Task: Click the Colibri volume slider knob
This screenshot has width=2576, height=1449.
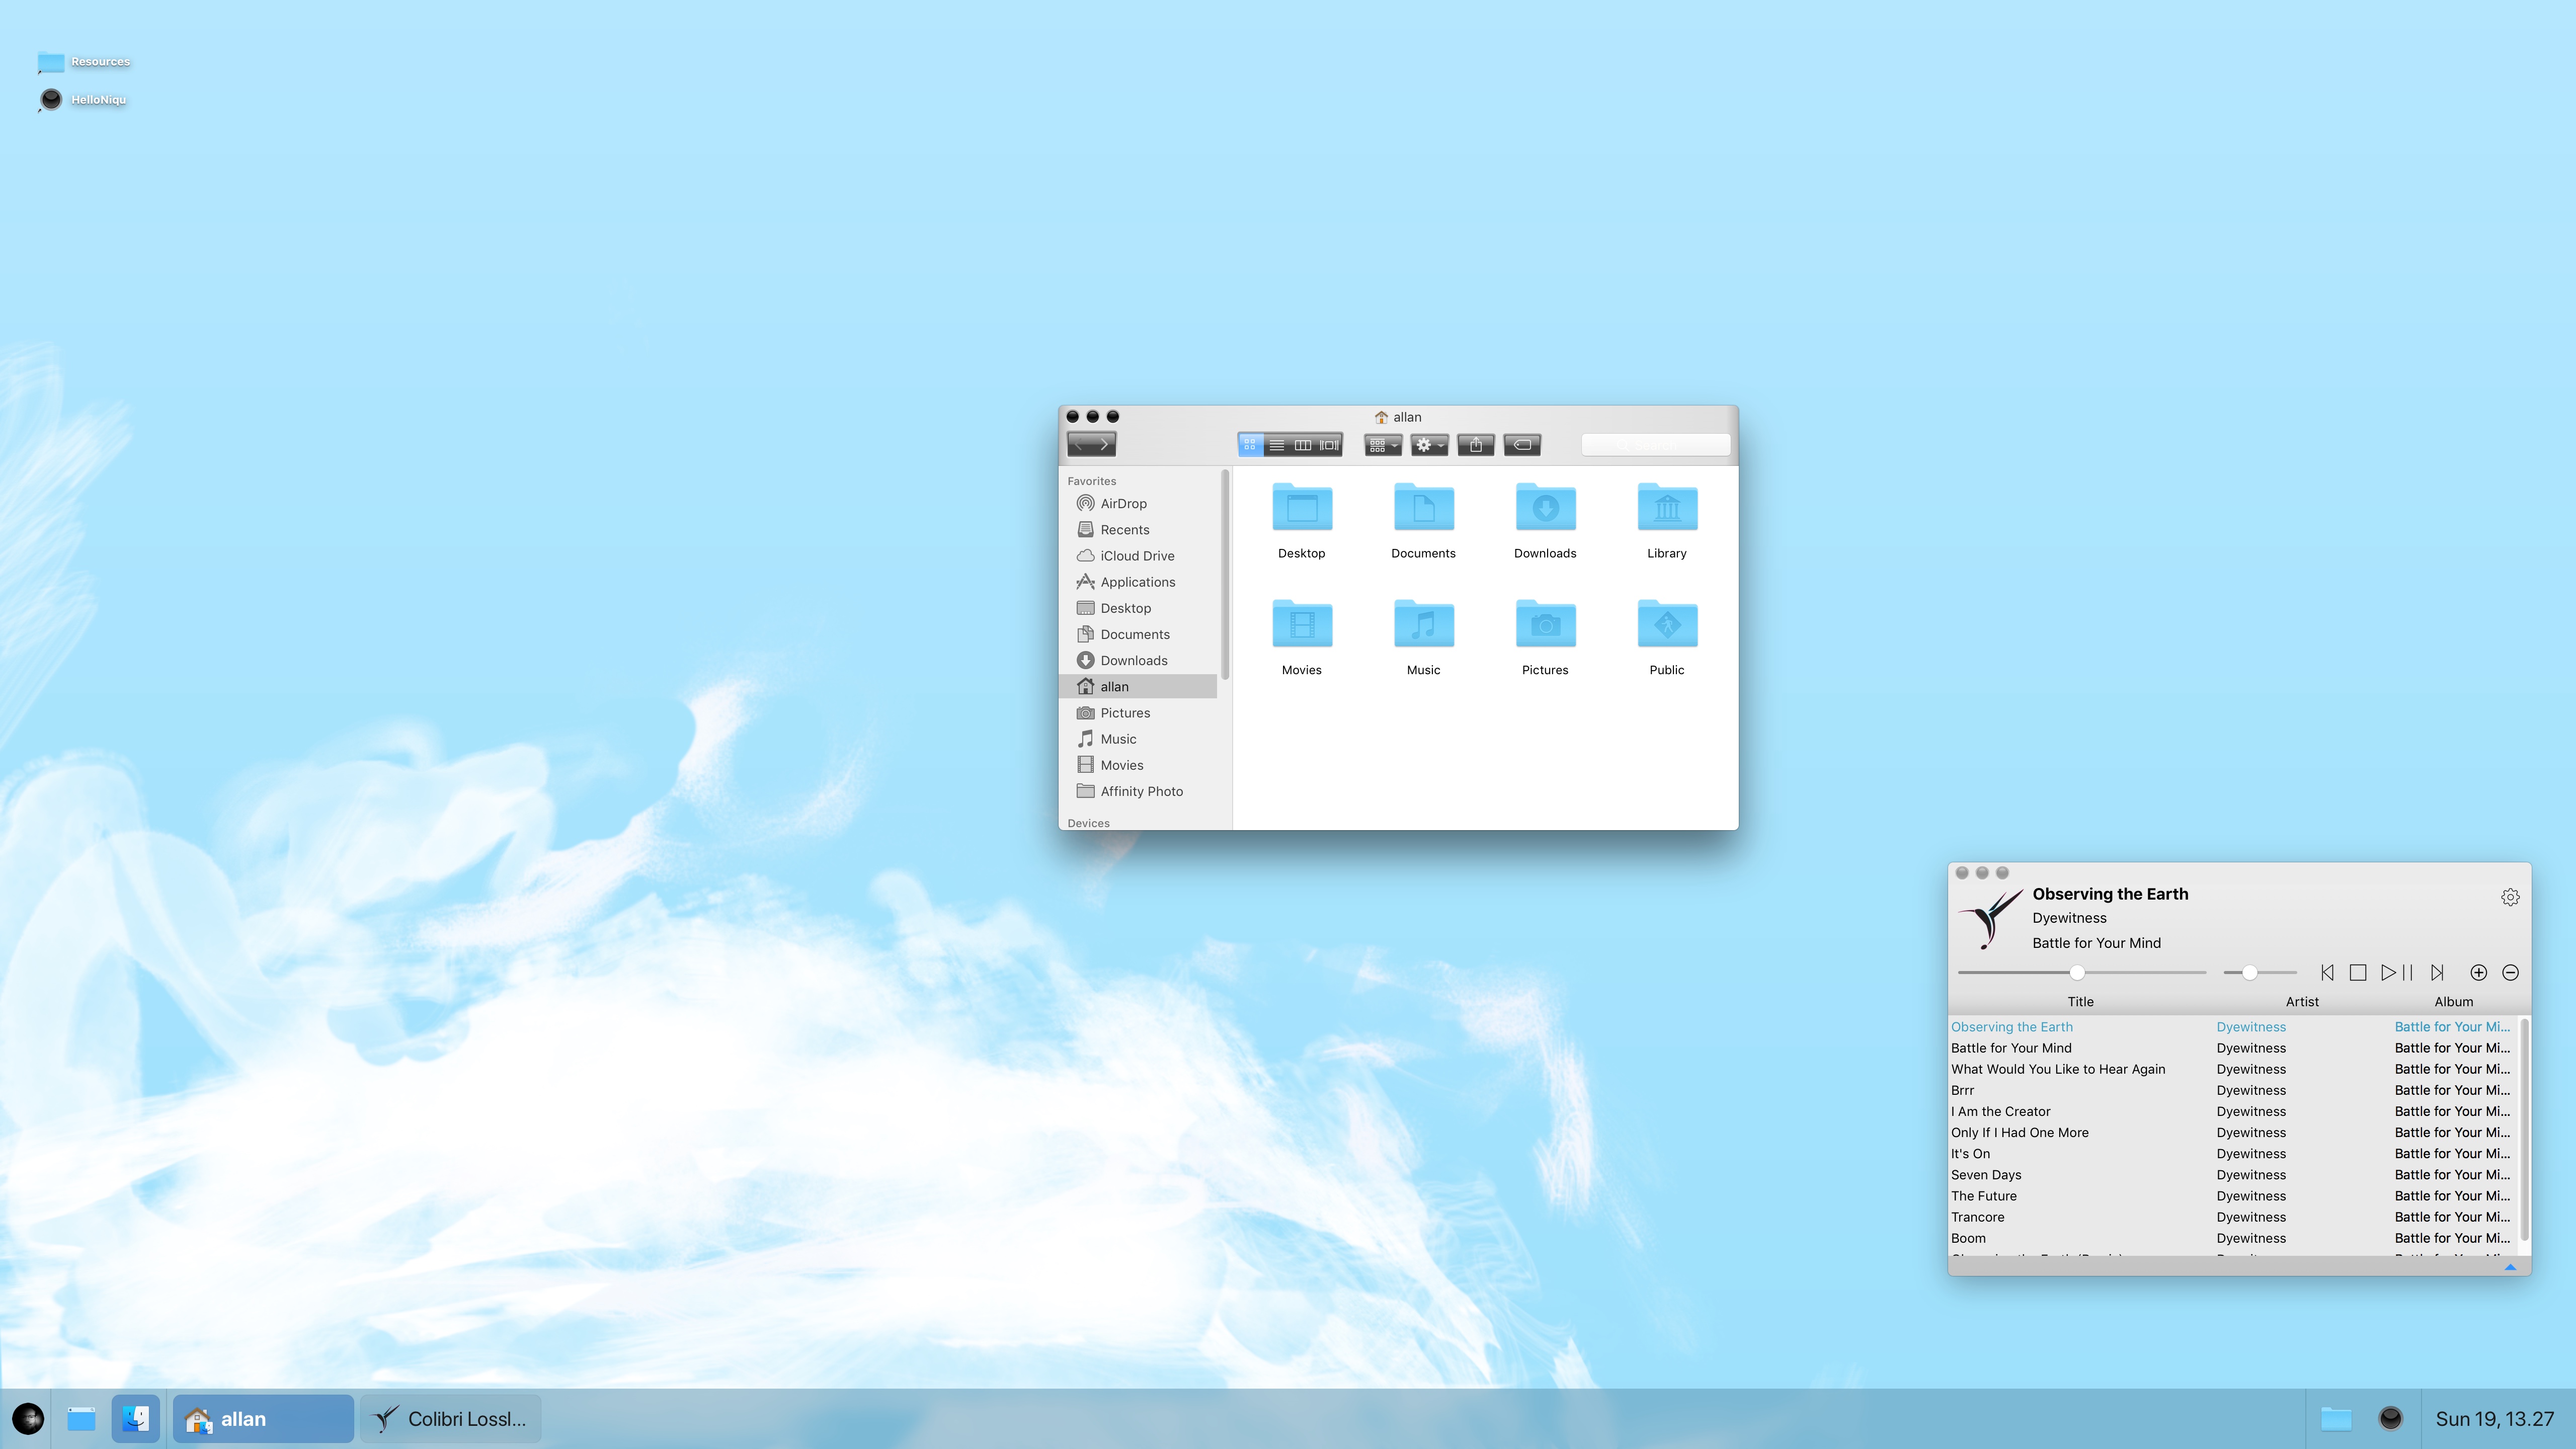Action: tap(2249, 972)
